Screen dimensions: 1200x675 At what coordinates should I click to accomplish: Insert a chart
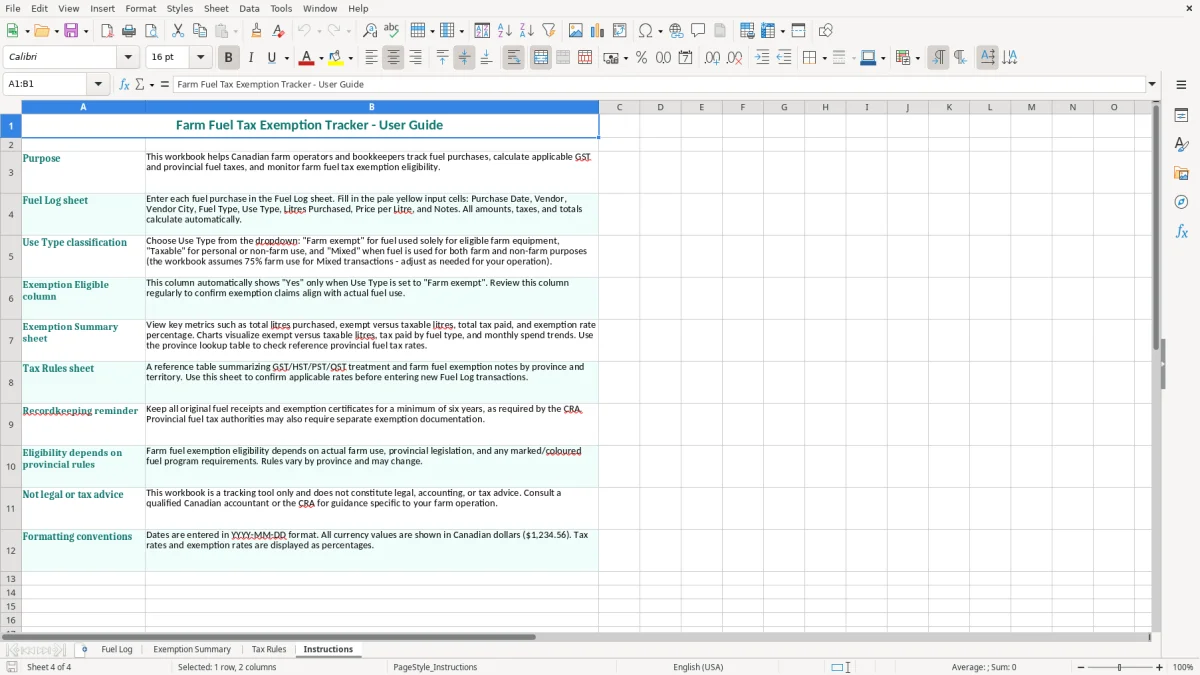(x=598, y=31)
